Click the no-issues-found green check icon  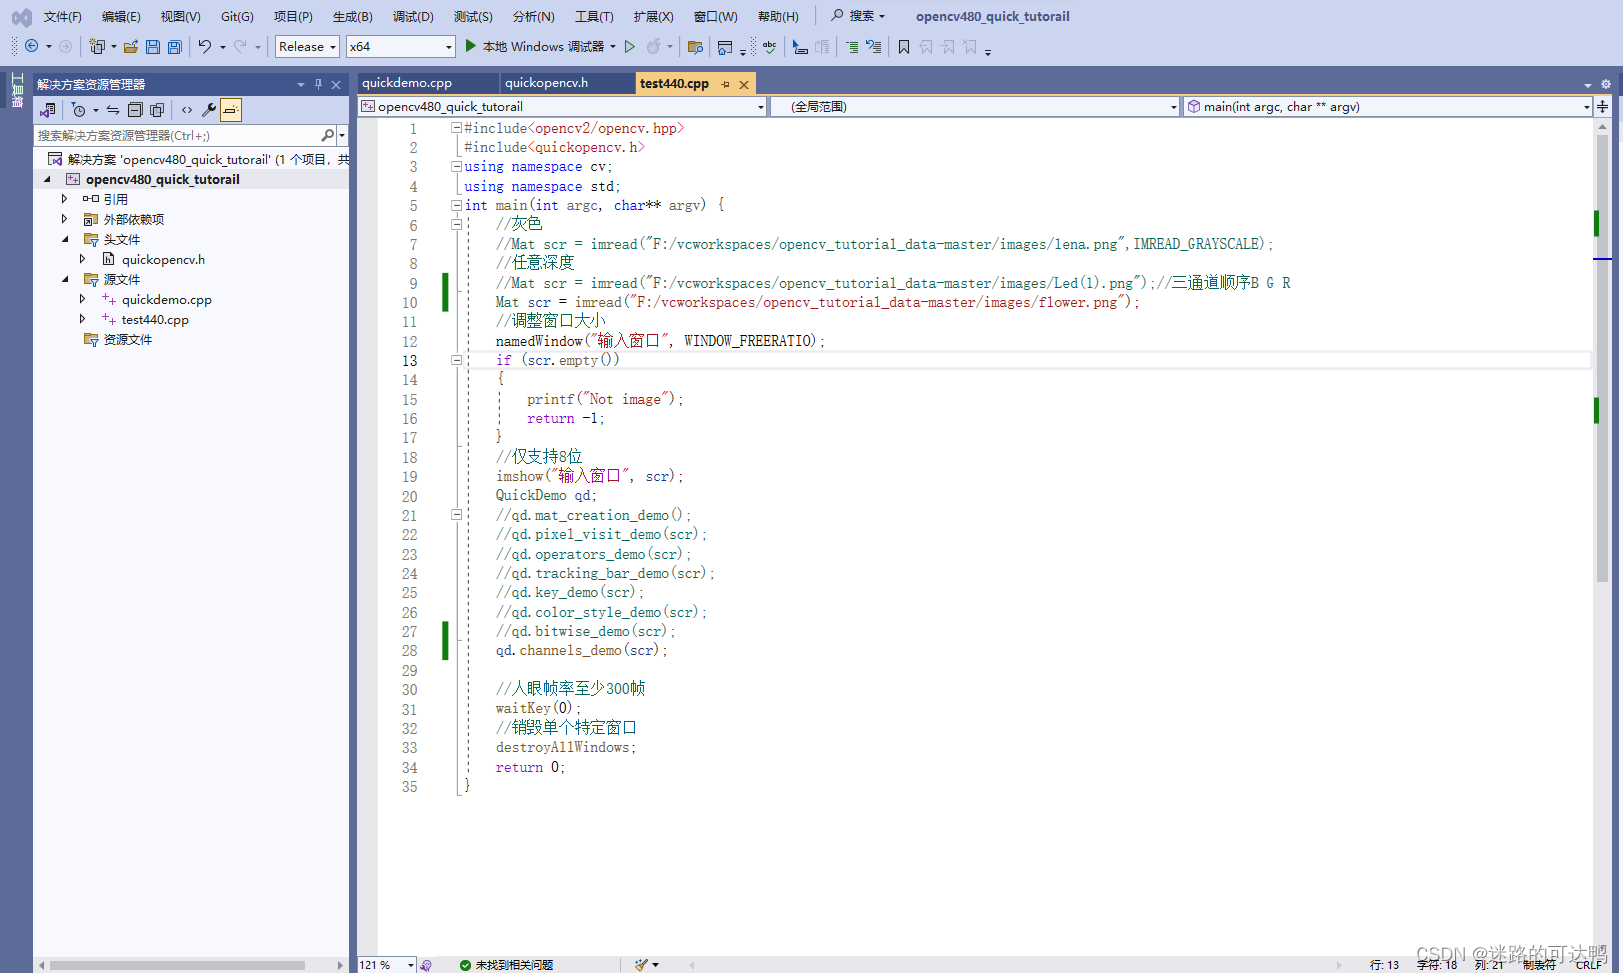point(465,965)
